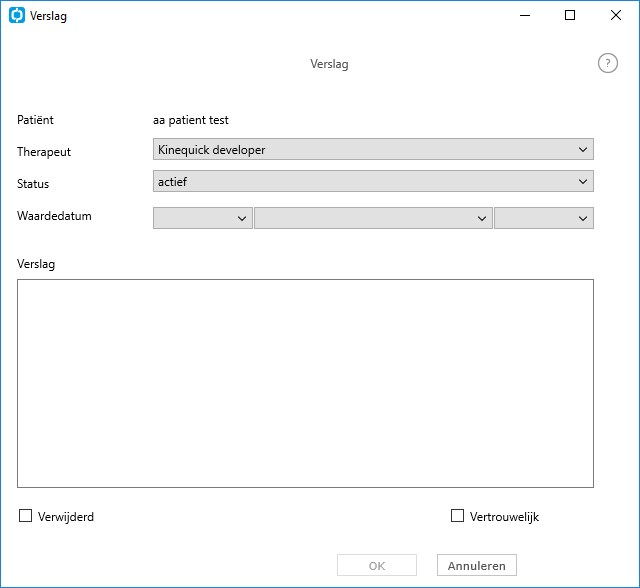The image size is (640, 588).
Task: Click inside the Verslag text area
Action: click(305, 384)
